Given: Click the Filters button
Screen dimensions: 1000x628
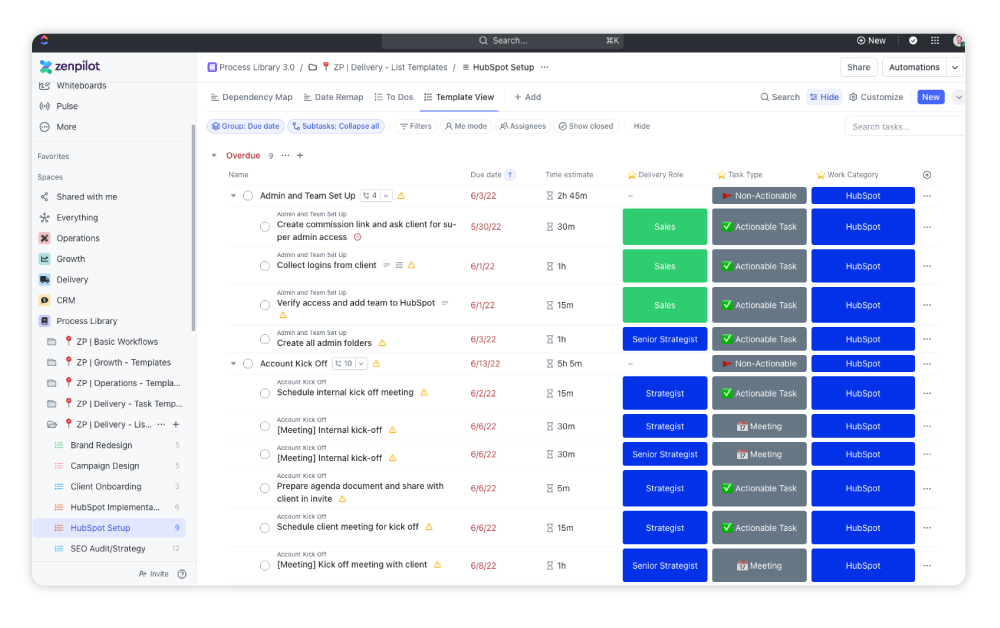Looking at the screenshot, I should [415, 126].
